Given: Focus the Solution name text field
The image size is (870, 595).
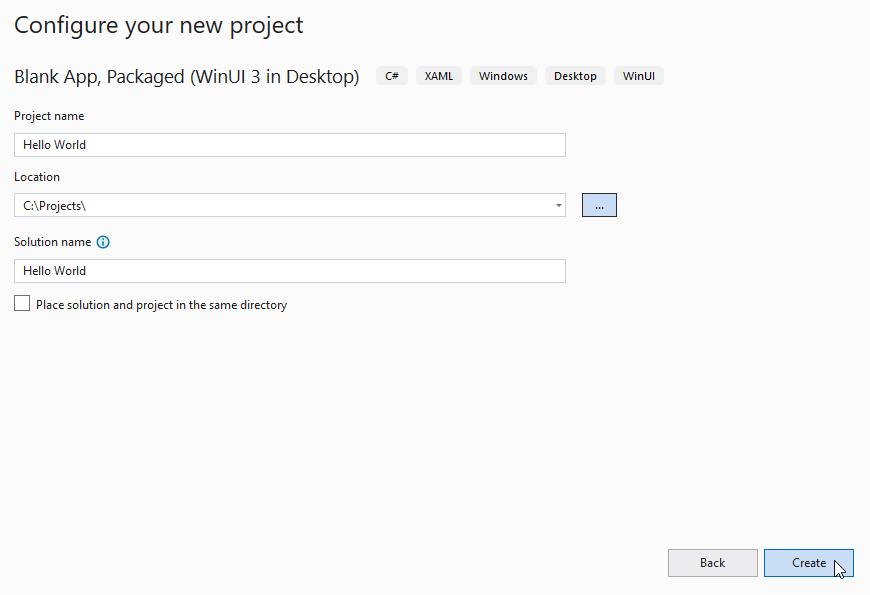Looking at the screenshot, I should [x=290, y=270].
